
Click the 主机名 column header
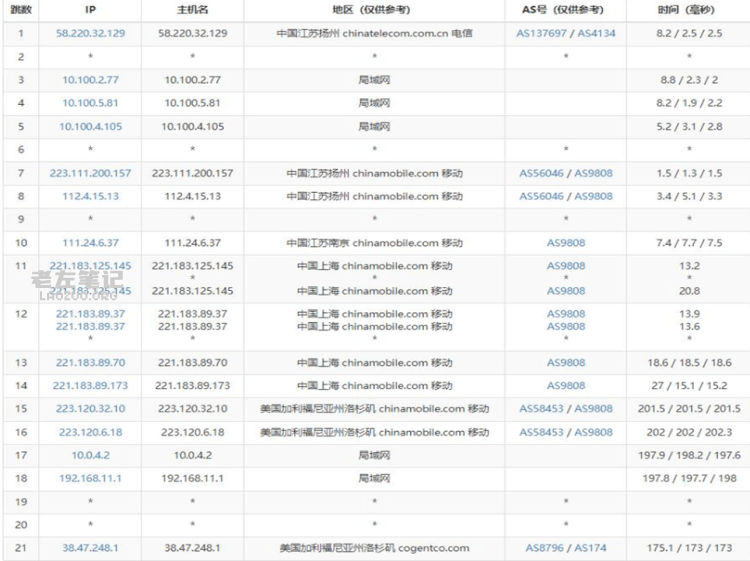[x=192, y=9]
